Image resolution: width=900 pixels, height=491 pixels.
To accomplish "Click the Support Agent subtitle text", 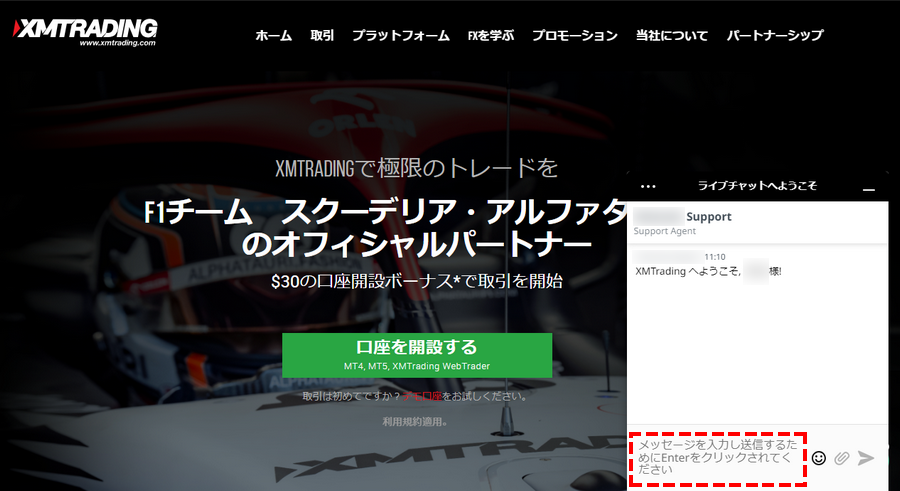I will [665, 231].
